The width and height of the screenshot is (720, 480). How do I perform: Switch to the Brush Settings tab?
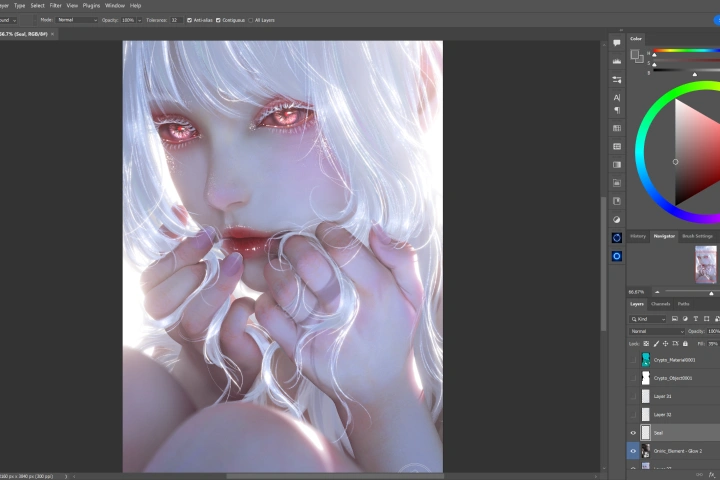(x=697, y=236)
